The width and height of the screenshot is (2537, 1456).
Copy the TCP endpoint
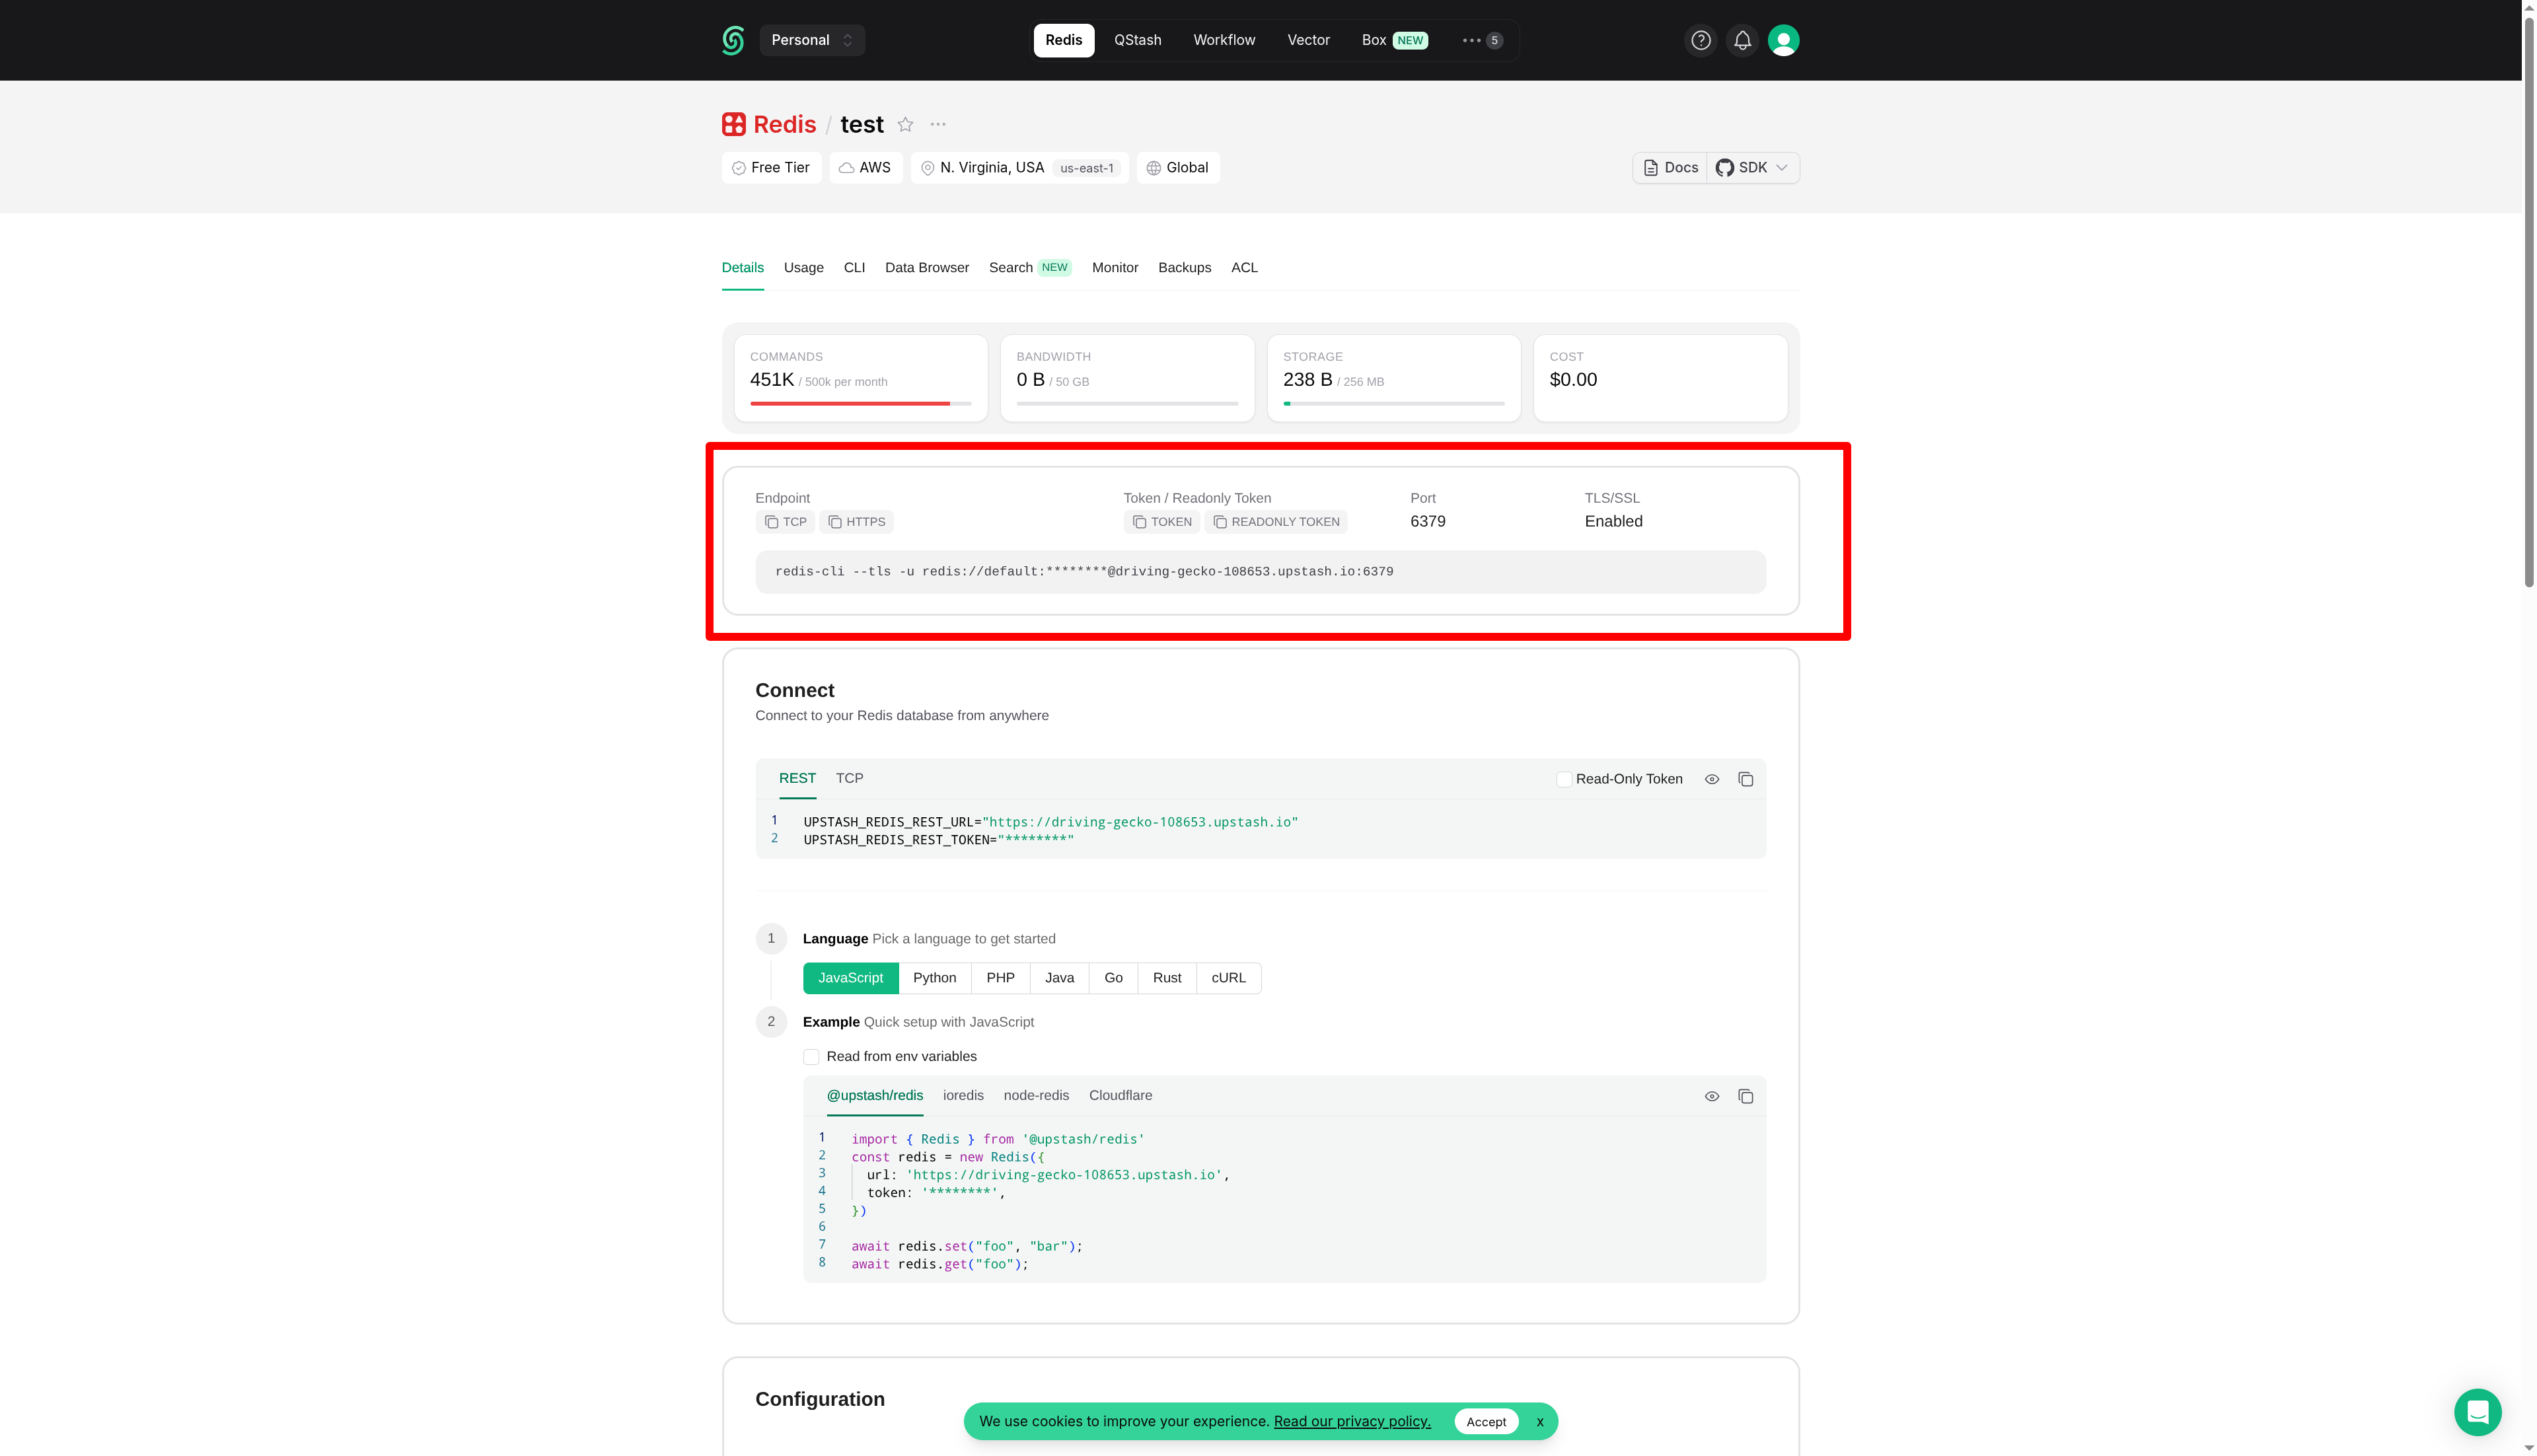click(x=785, y=522)
